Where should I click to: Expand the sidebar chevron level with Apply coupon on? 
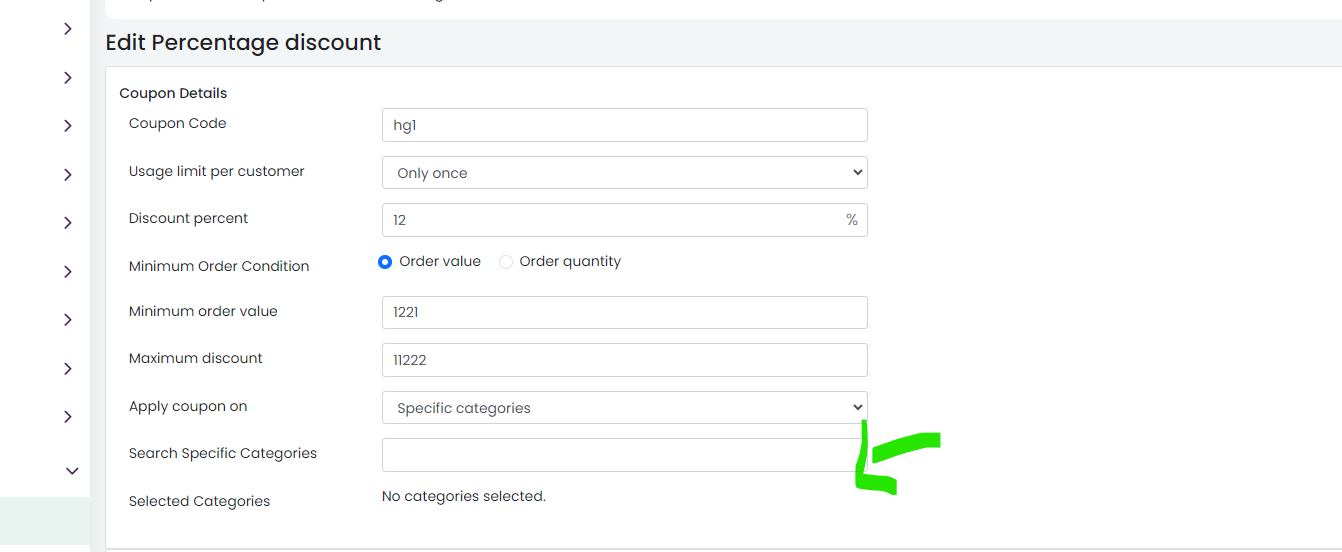68,417
